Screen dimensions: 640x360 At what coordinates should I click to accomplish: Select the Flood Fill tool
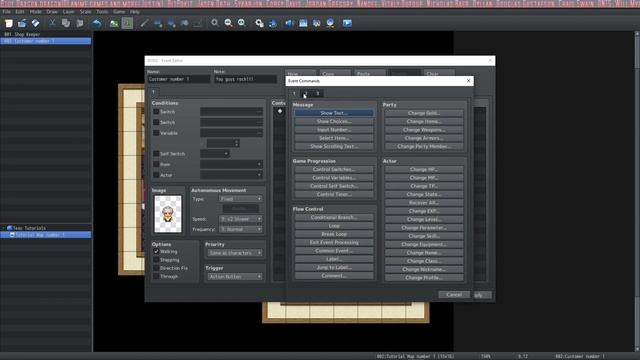coord(184,23)
